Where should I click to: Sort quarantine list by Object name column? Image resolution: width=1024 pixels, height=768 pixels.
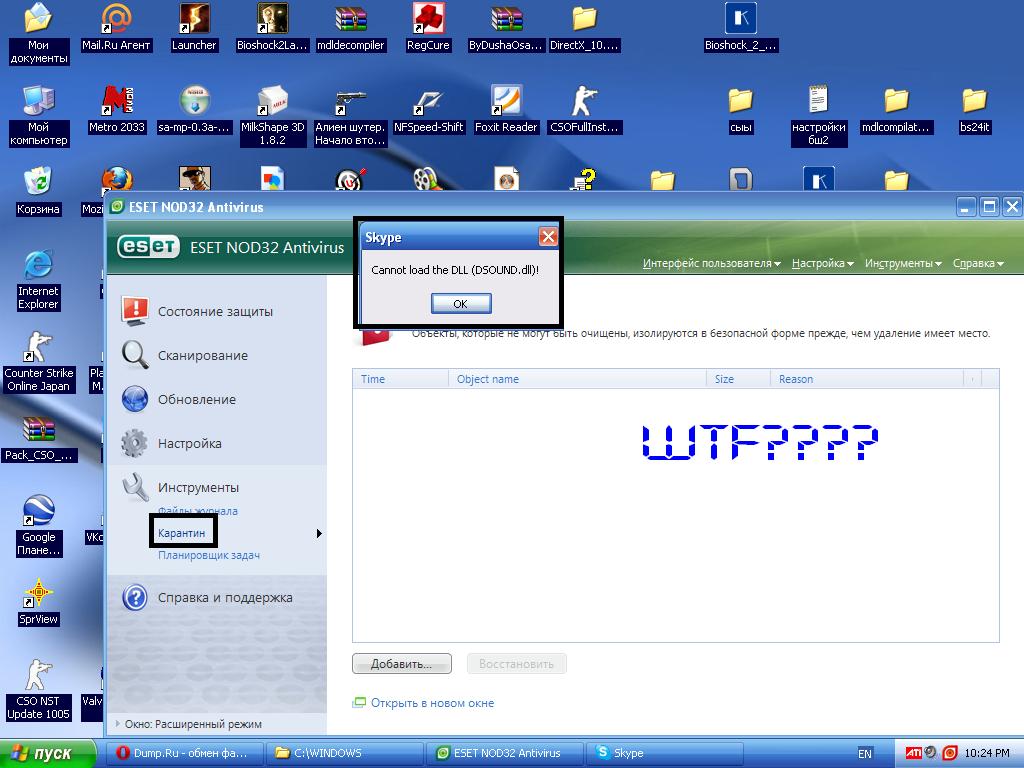pos(577,379)
